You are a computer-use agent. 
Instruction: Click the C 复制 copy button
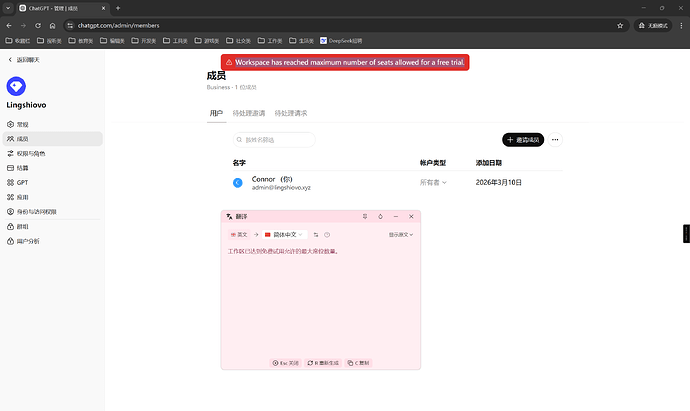click(x=358, y=363)
